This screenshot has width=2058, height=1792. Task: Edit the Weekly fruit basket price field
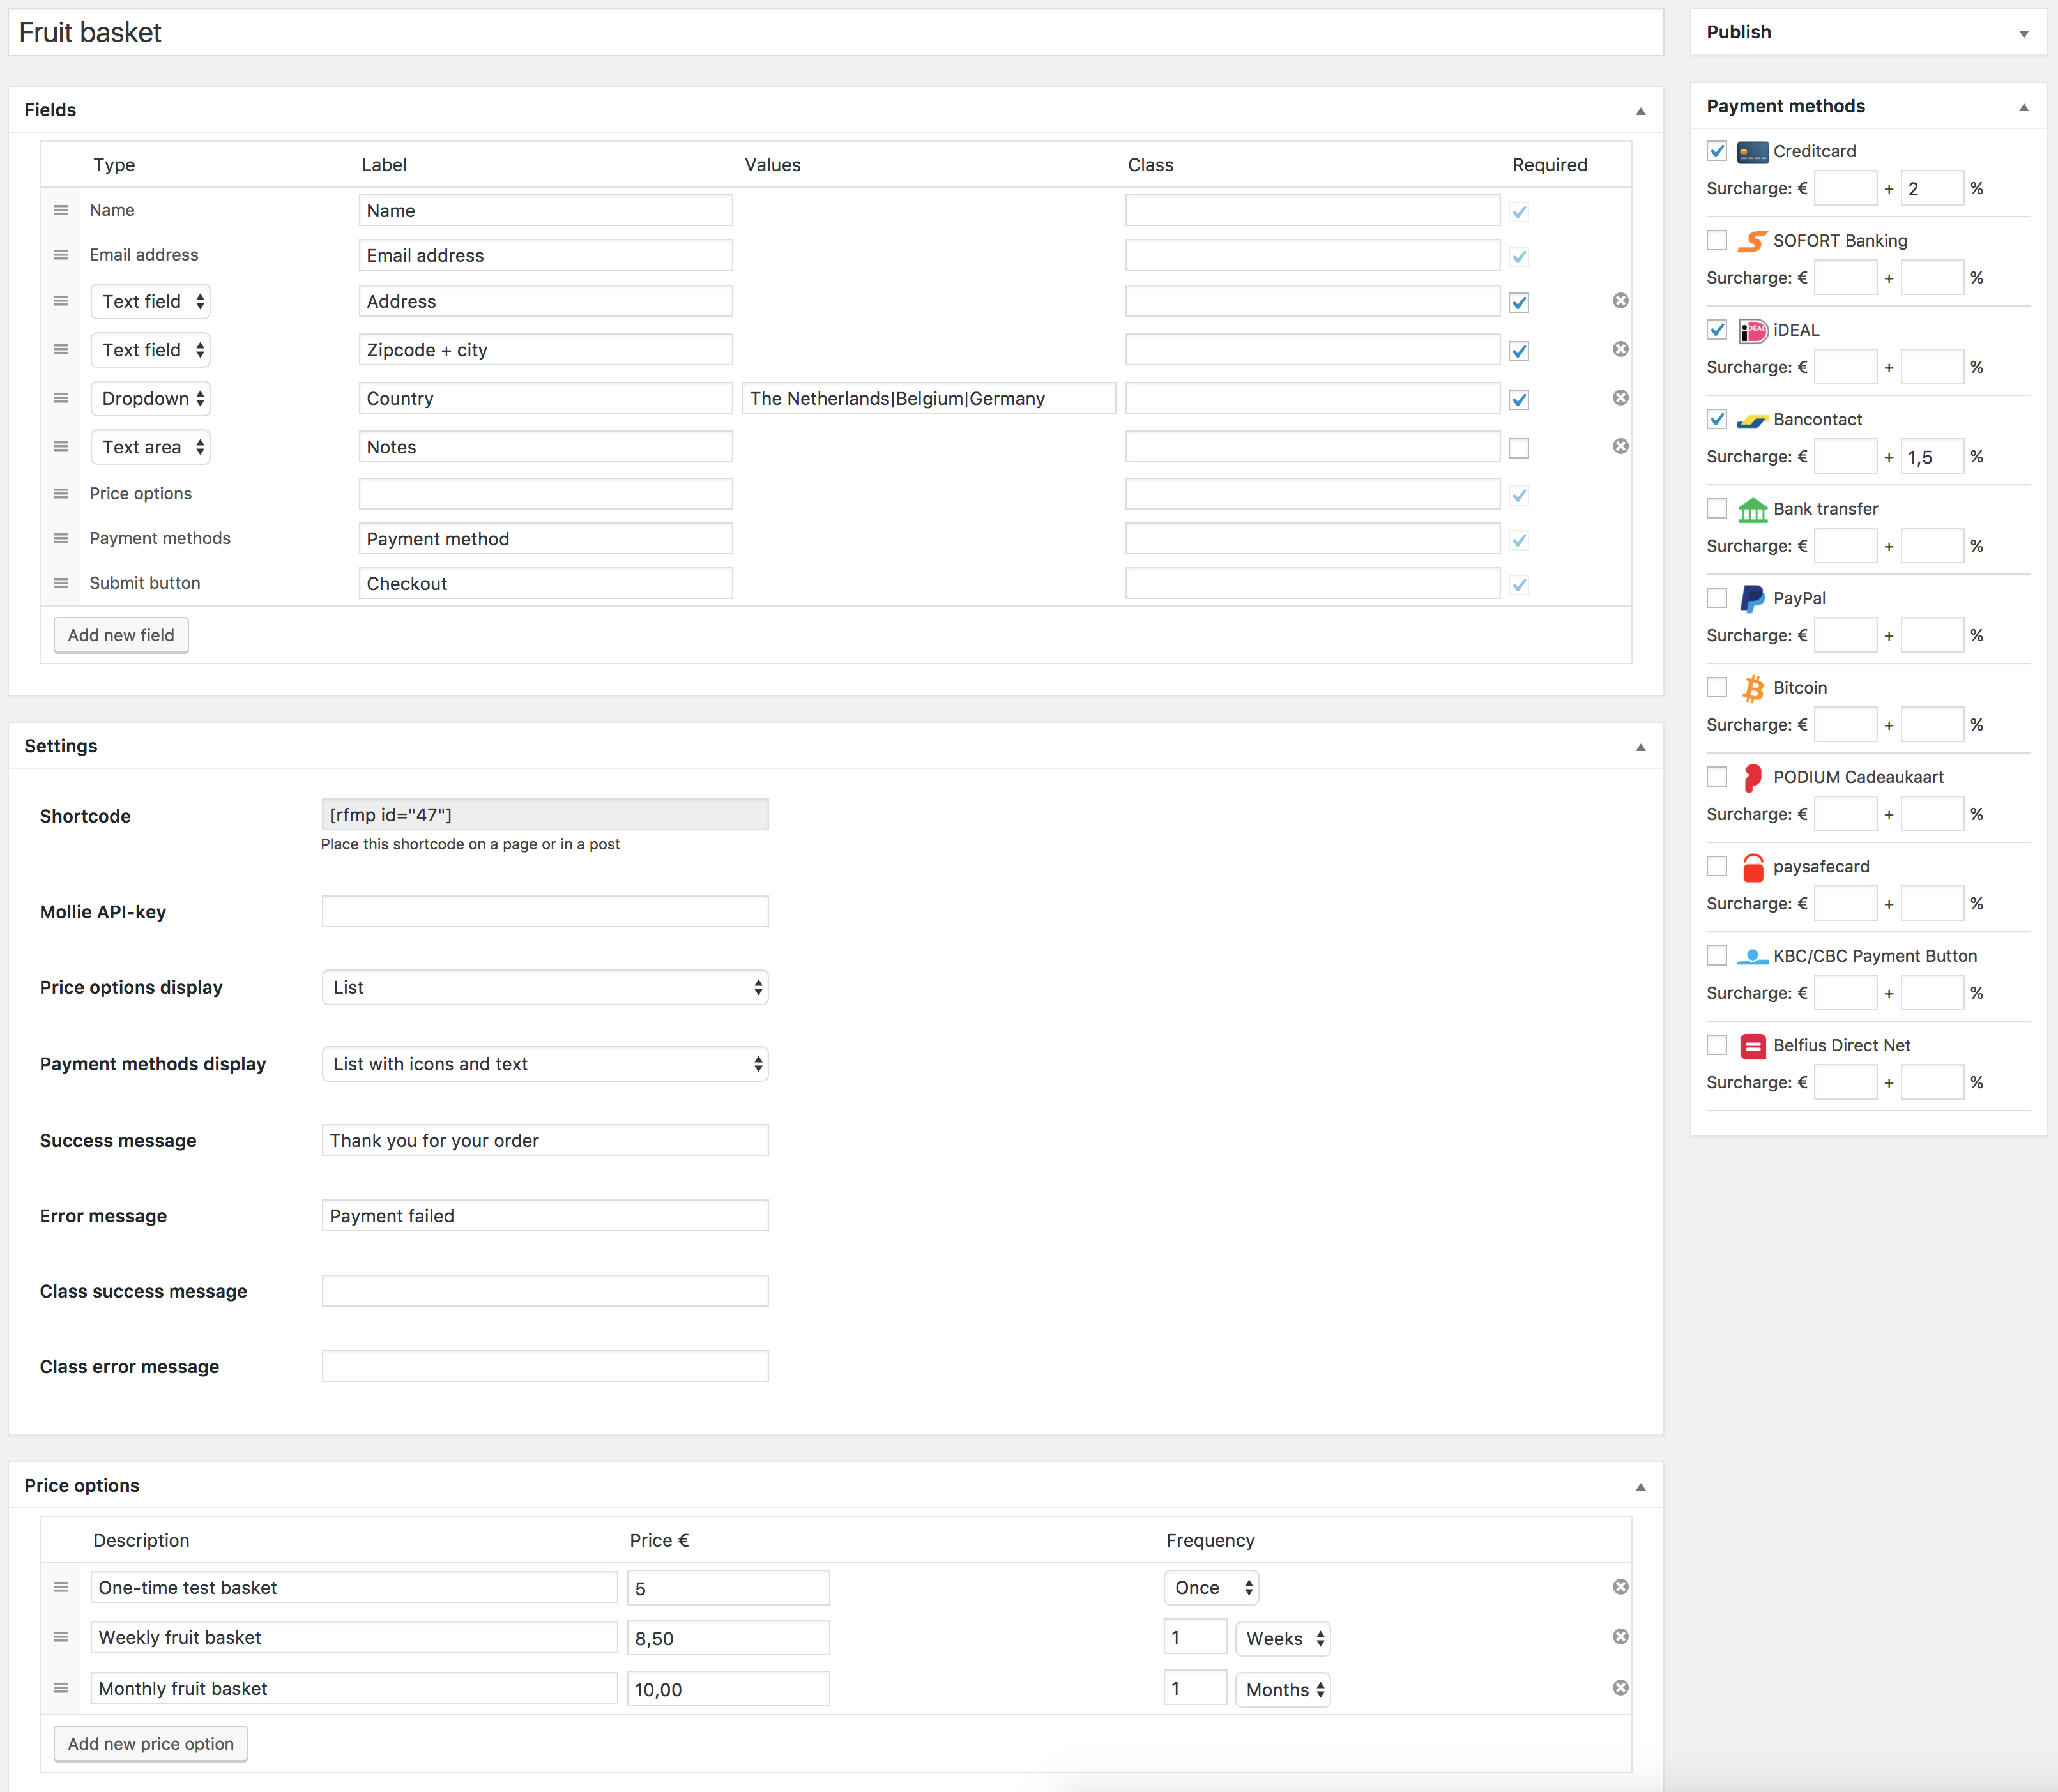pyautogui.click(x=728, y=1638)
